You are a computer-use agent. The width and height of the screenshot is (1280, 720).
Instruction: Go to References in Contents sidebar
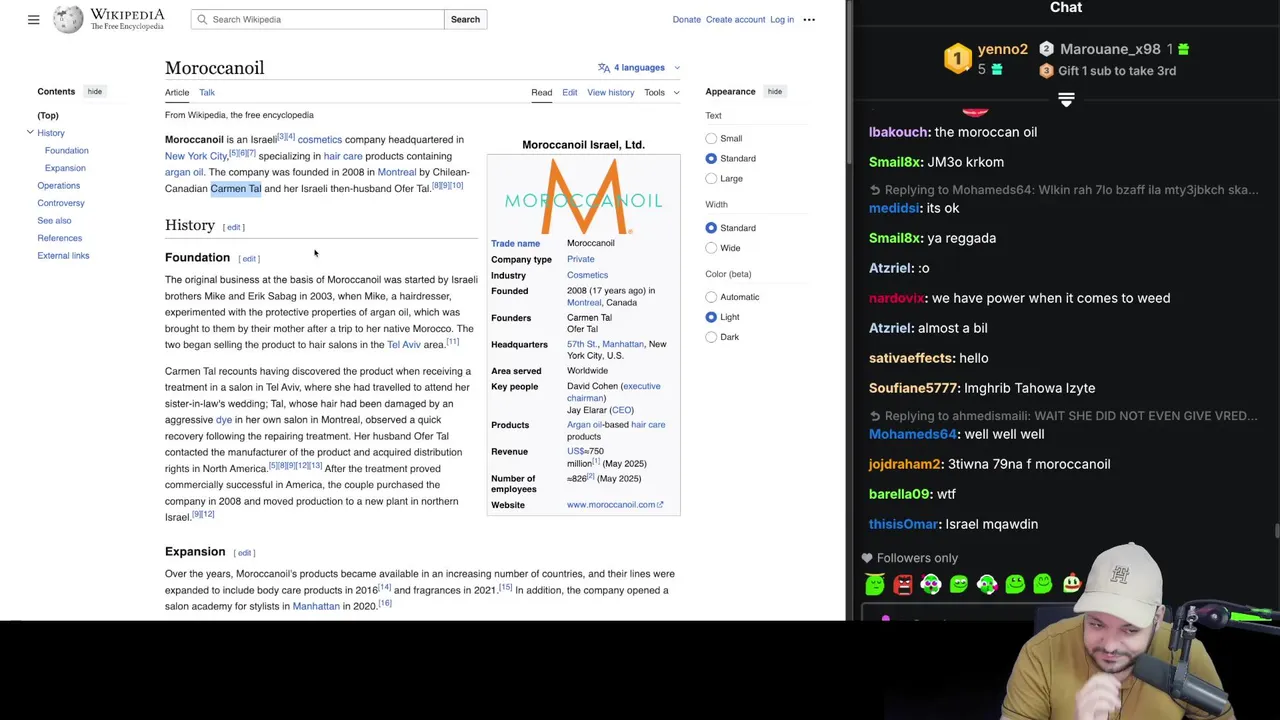[x=59, y=238]
